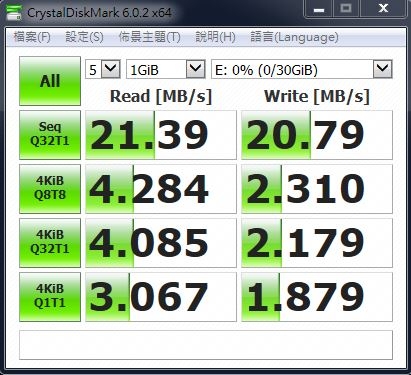Viewport: 411px width, 375px height.
Task: Open the 檔案(F) menu
Action: pos(32,37)
